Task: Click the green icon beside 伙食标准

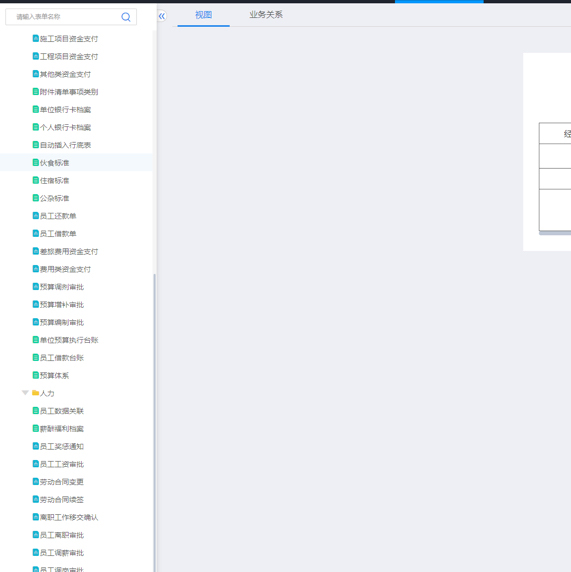Action: [36, 162]
